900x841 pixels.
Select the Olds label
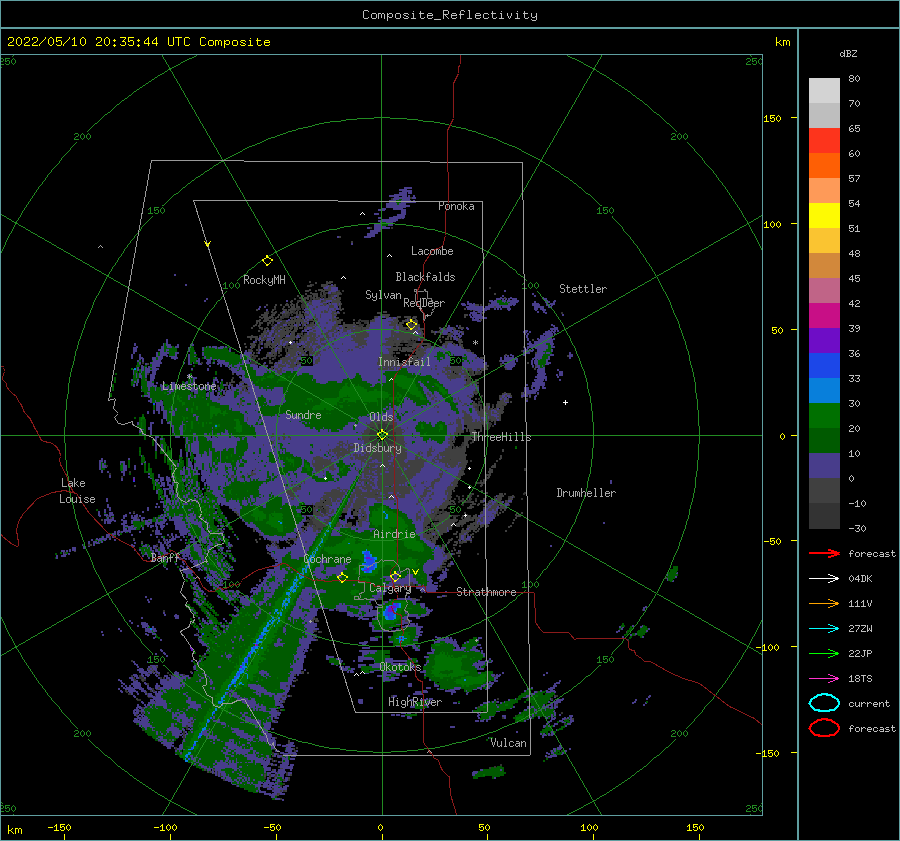[381, 417]
